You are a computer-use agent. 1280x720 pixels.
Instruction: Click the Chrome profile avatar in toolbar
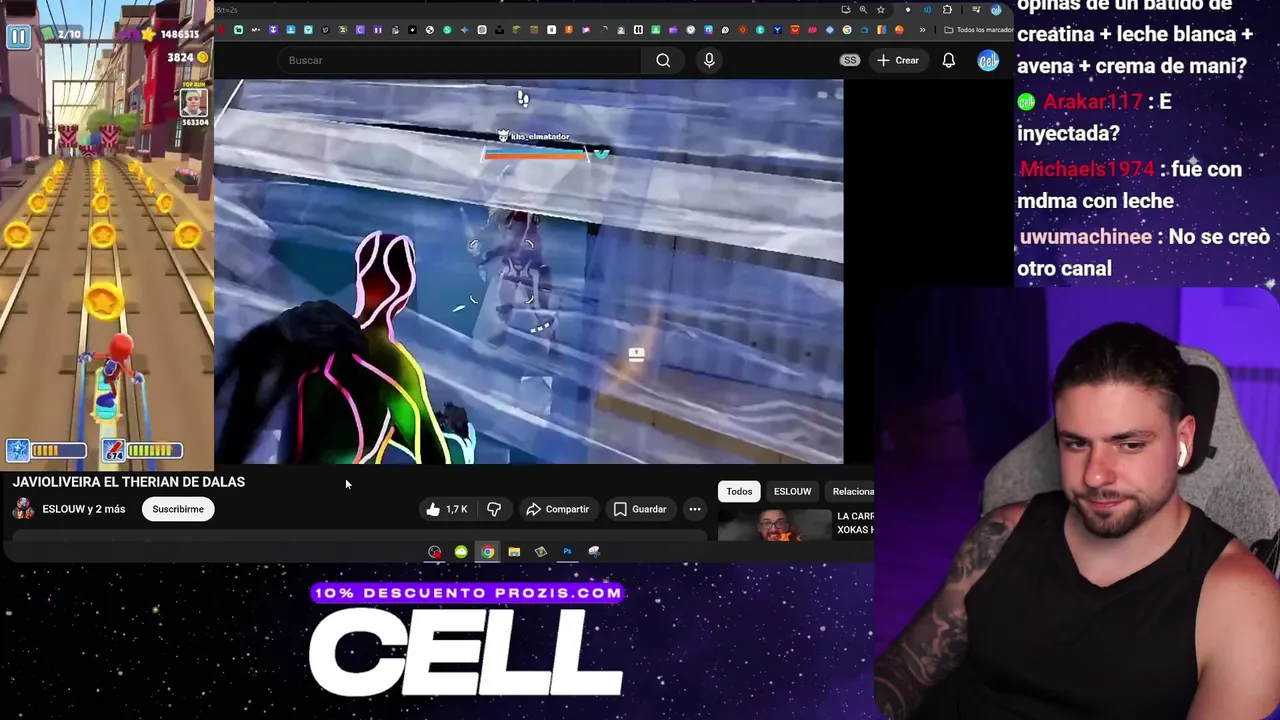996,10
